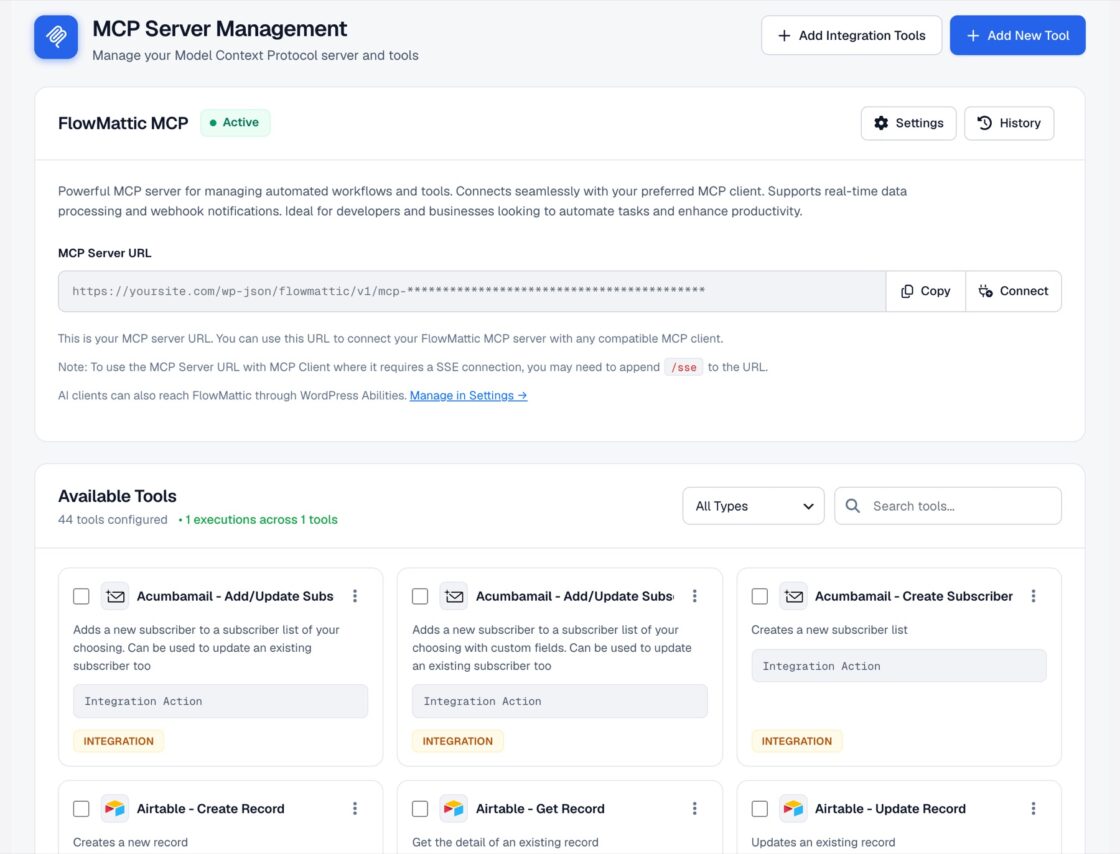The height and width of the screenshot is (854, 1120).
Task: Click the Integration Action box on Acumbamail - Create Subscriber
Action: [899, 665]
